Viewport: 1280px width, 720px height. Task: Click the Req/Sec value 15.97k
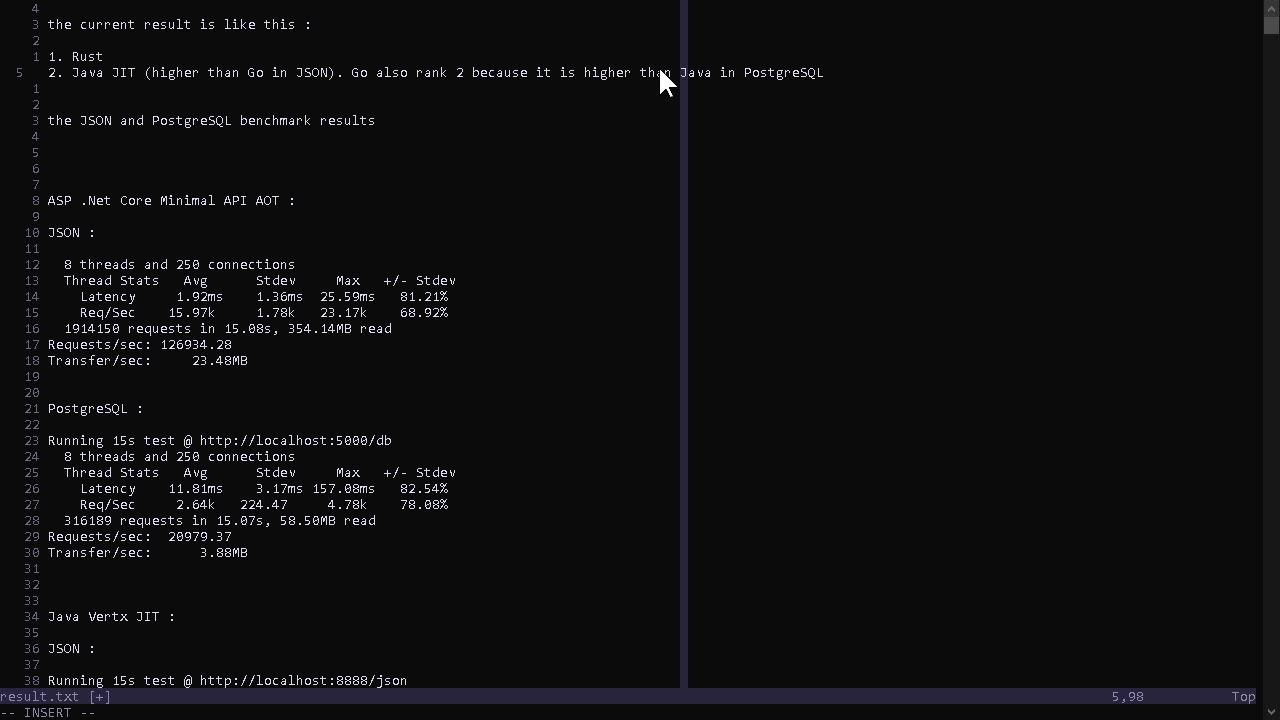click(191, 313)
